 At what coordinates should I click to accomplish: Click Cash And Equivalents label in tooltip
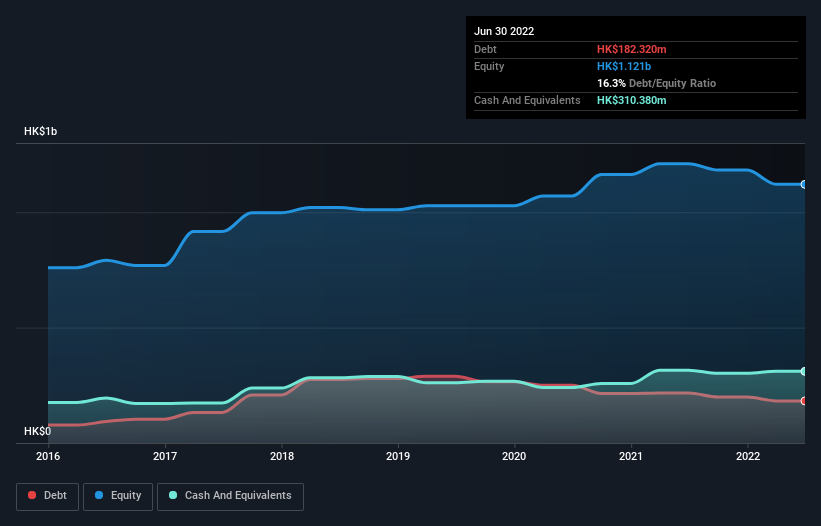click(x=527, y=100)
